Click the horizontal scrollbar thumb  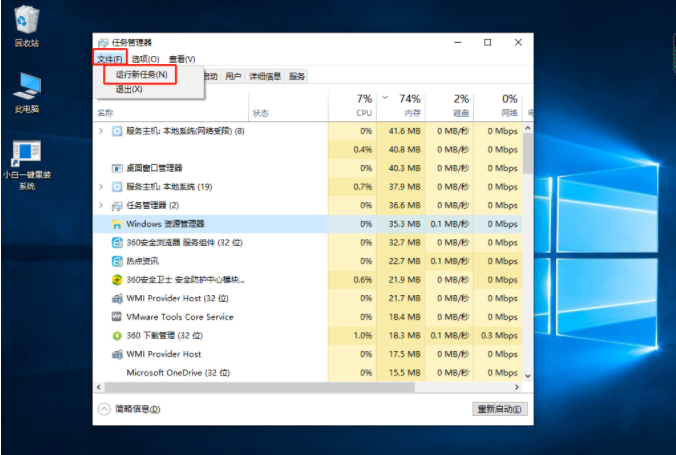(x=260, y=387)
